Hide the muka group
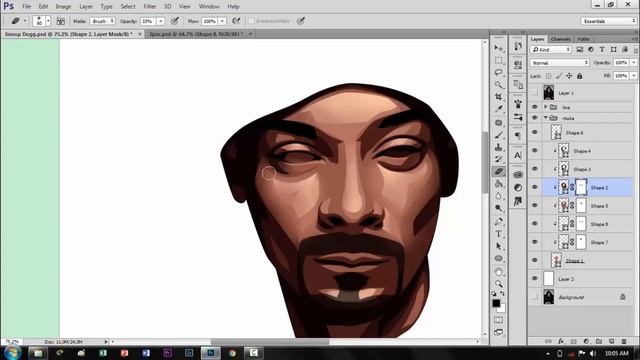This screenshot has width=640, height=360. [535, 118]
